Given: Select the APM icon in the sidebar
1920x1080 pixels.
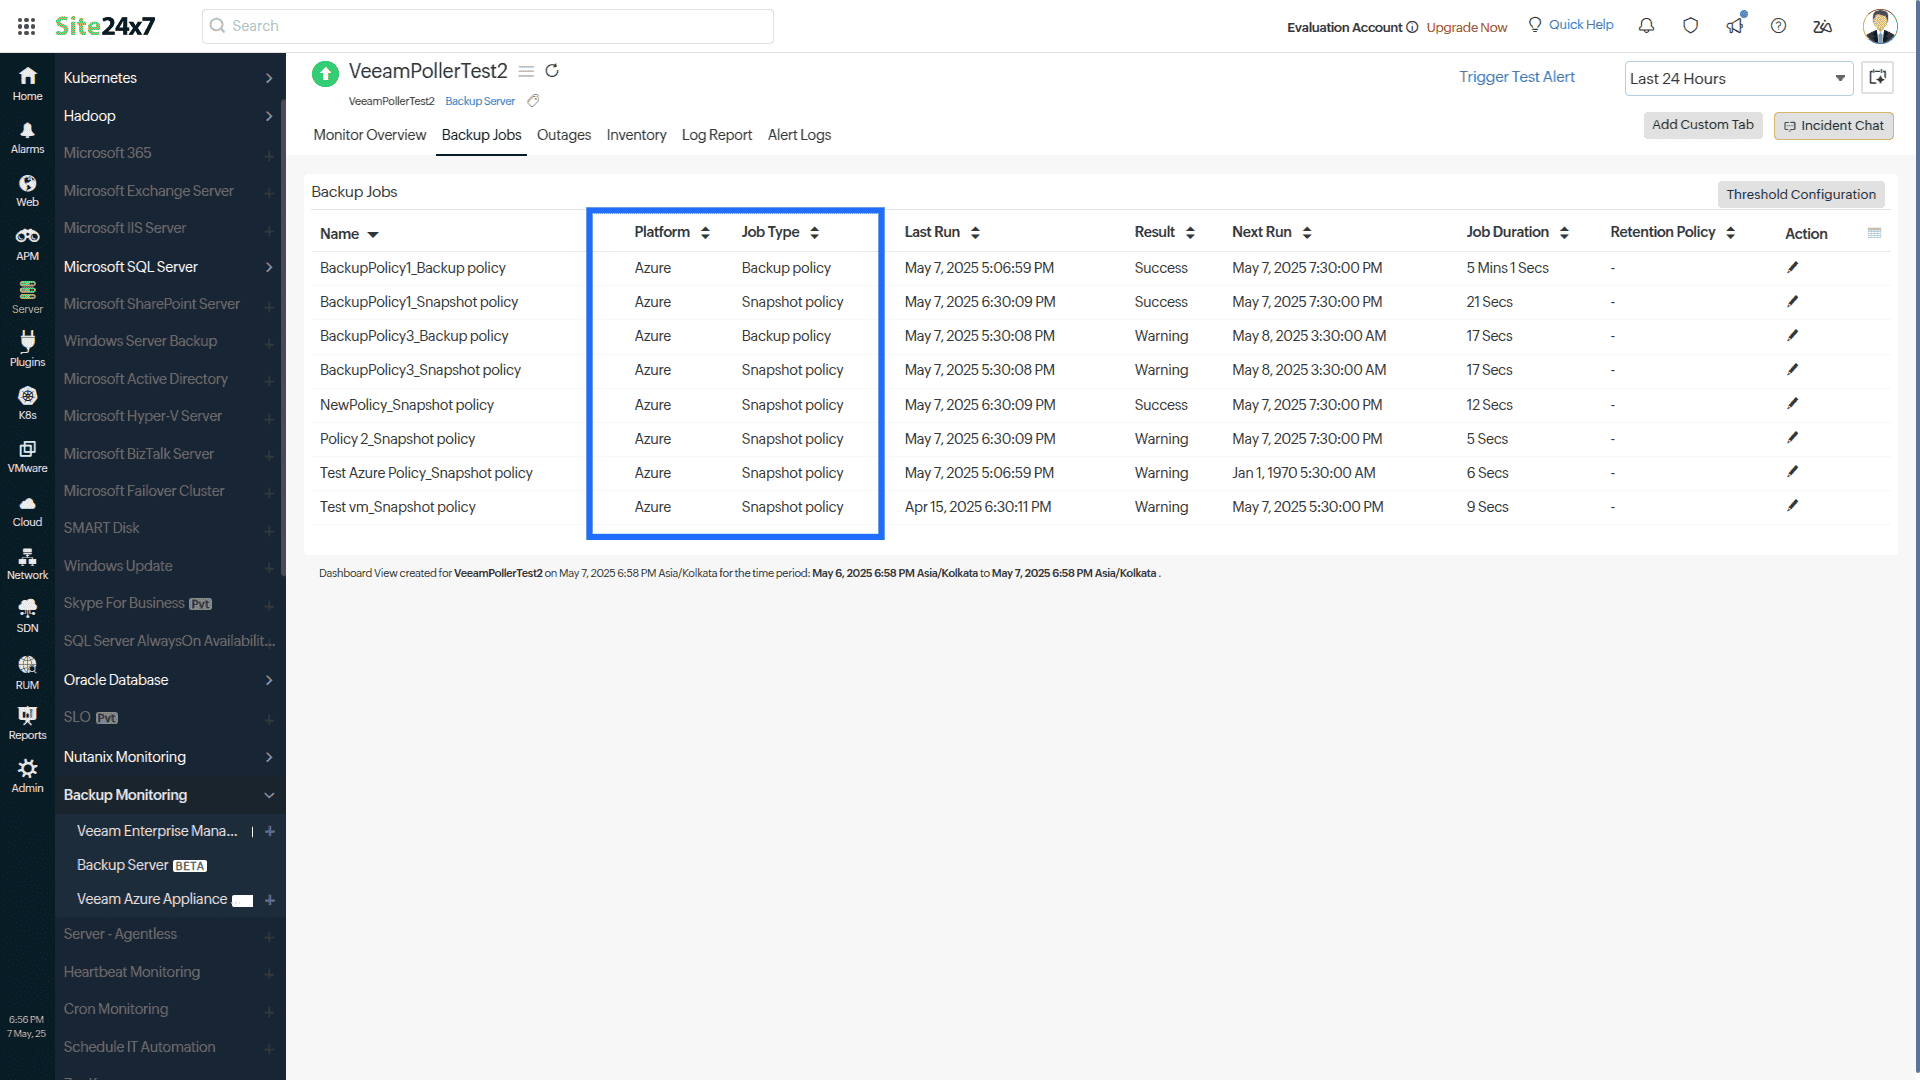Looking at the screenshot, I should [27, 239].
